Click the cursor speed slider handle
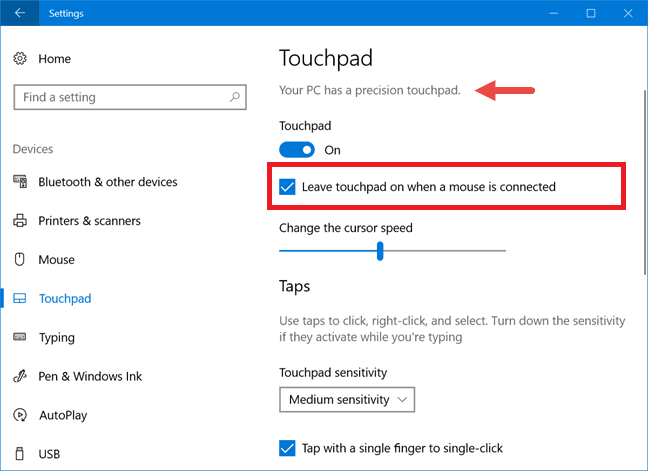Viewport: 648px width, 471px height. click(x=380, y=251)
